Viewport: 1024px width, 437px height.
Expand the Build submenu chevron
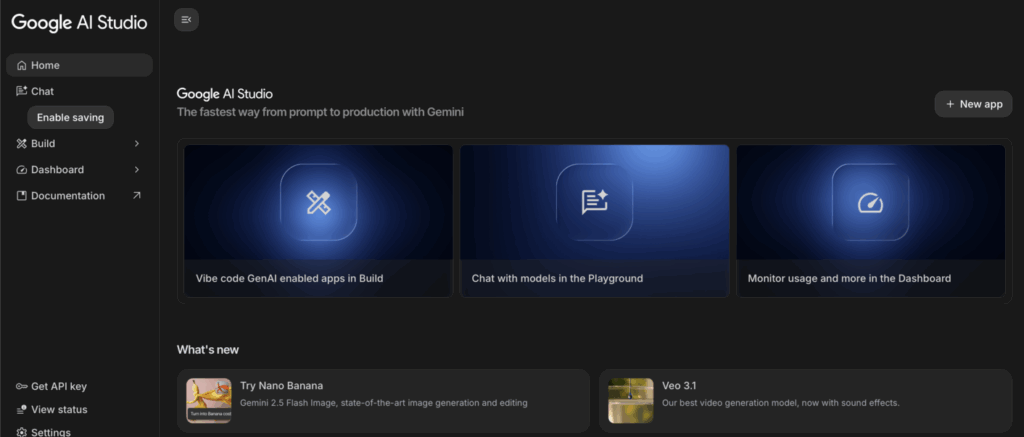[137, 144]
